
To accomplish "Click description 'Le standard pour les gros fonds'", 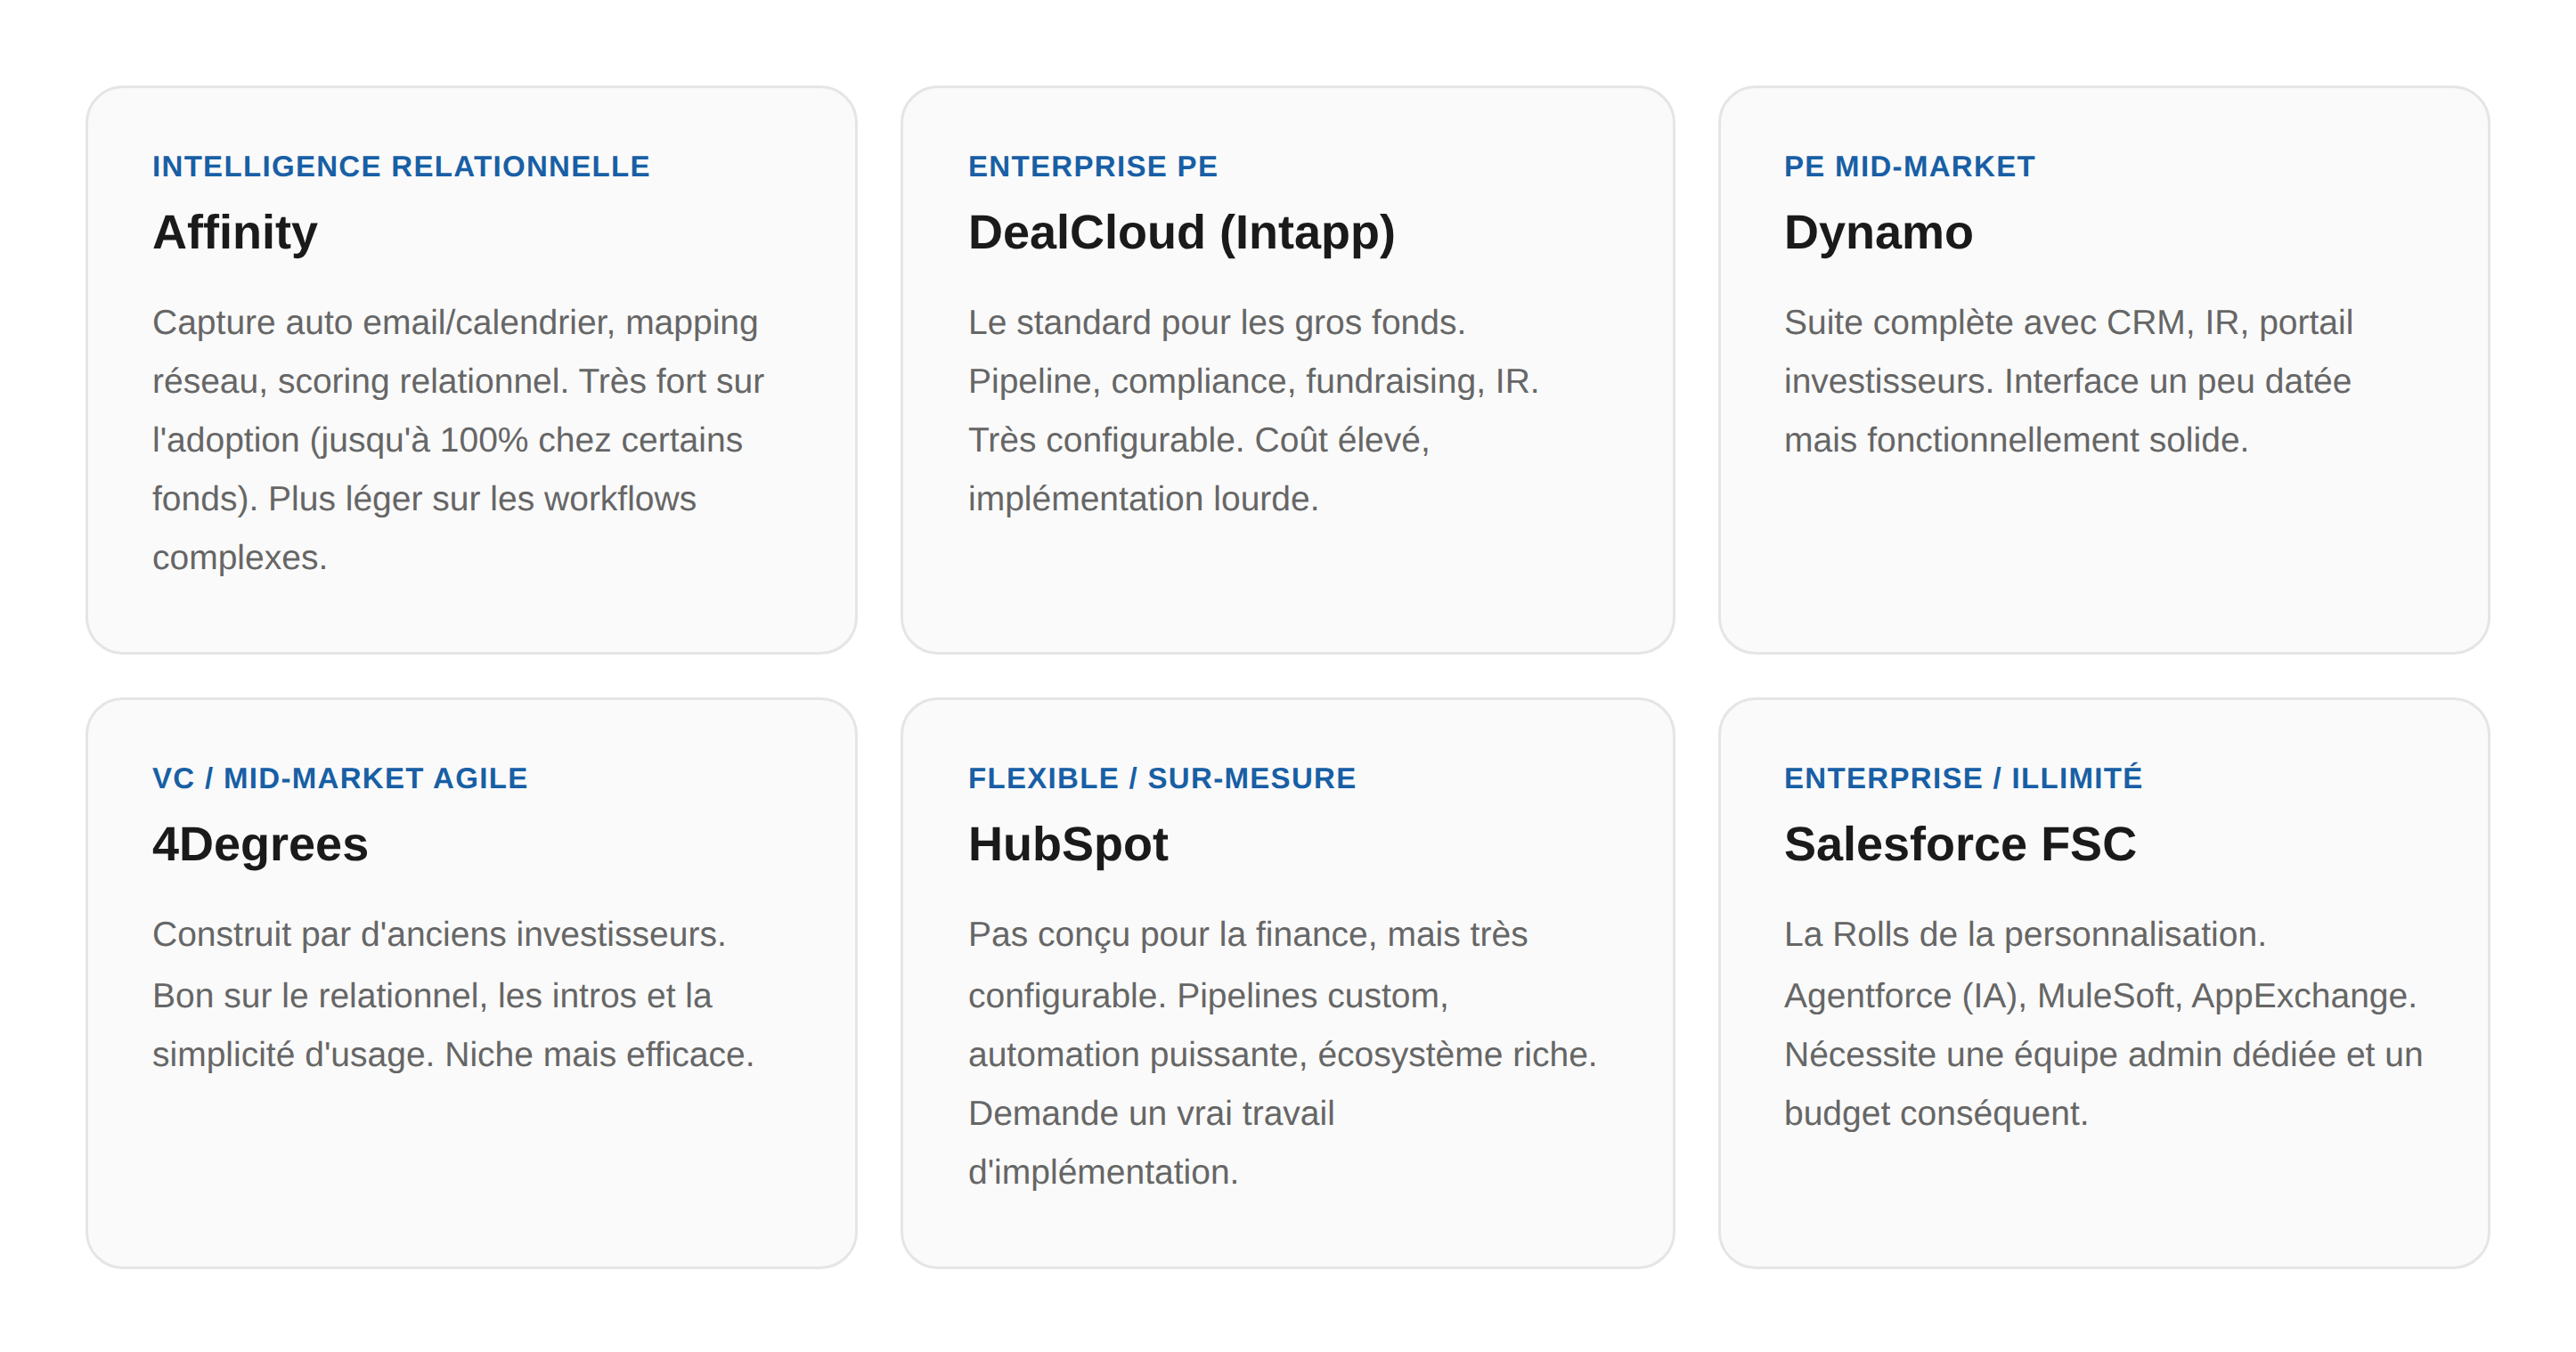I will pyautogui.click(x=1253, y=410).
